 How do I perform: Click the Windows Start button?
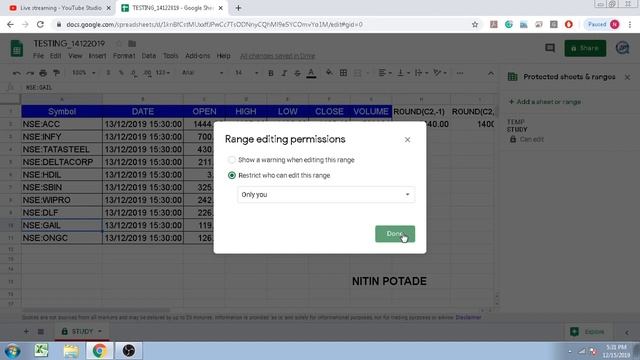pyautogui.click(x=13, y=351)
